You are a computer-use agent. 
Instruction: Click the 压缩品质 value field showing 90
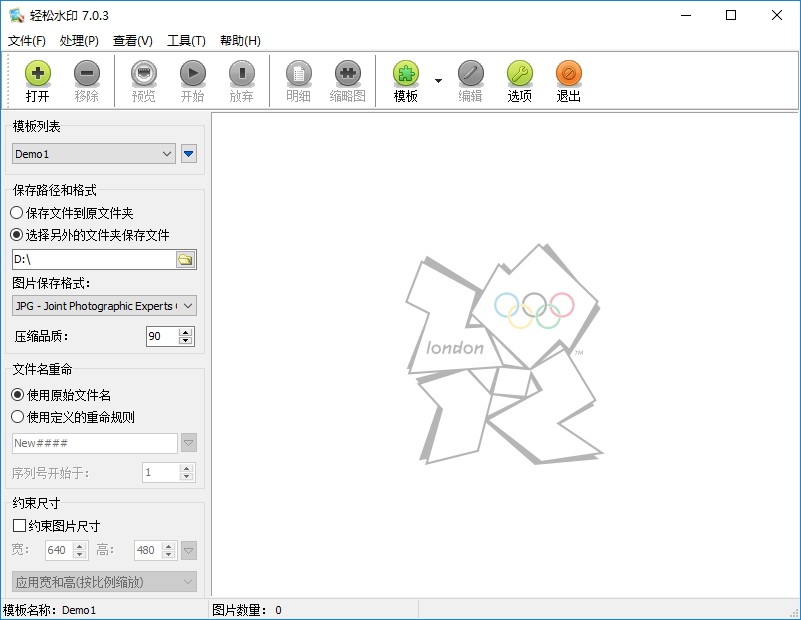coord(162,336)
